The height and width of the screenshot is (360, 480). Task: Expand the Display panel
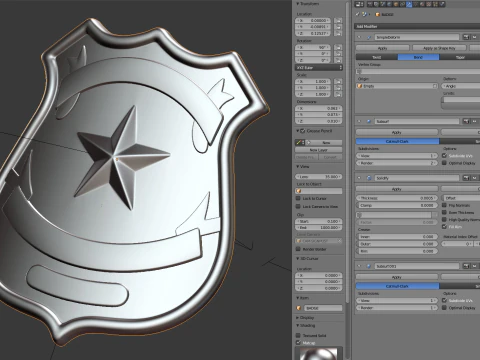298,318
